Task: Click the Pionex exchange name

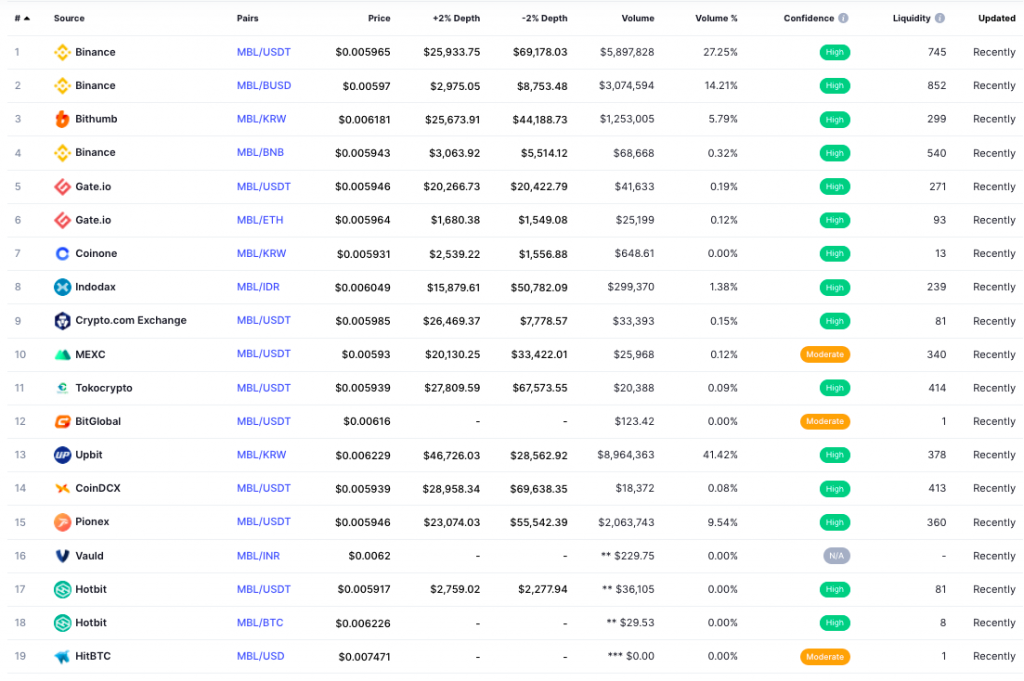Action: pos(92,522)
